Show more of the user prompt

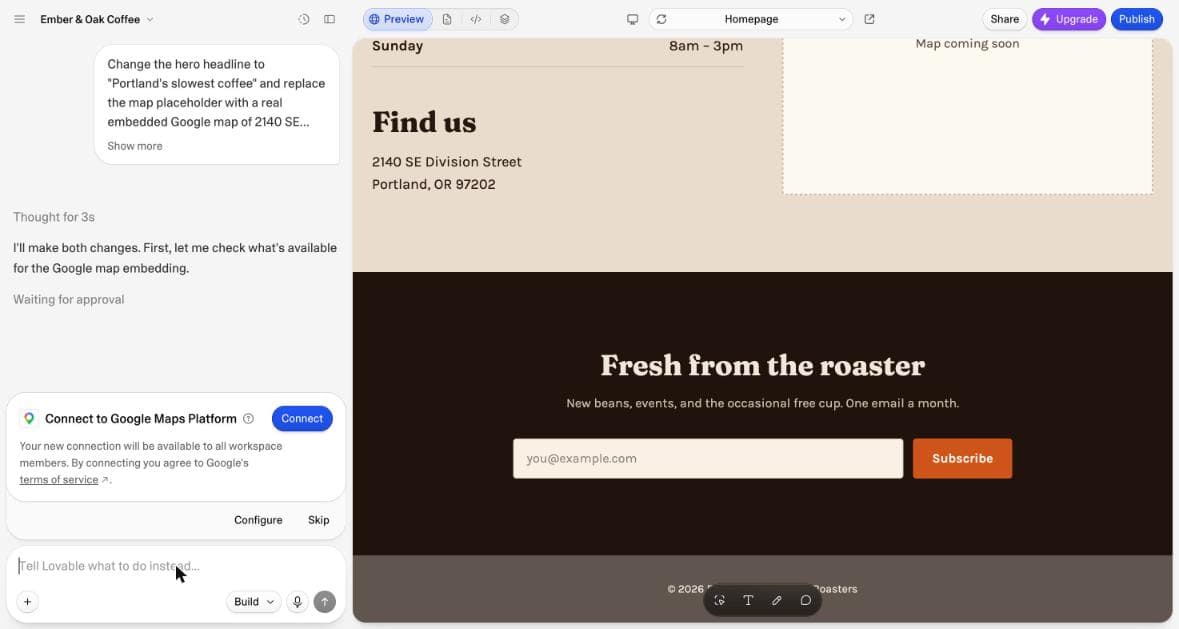tap(135, 146)
